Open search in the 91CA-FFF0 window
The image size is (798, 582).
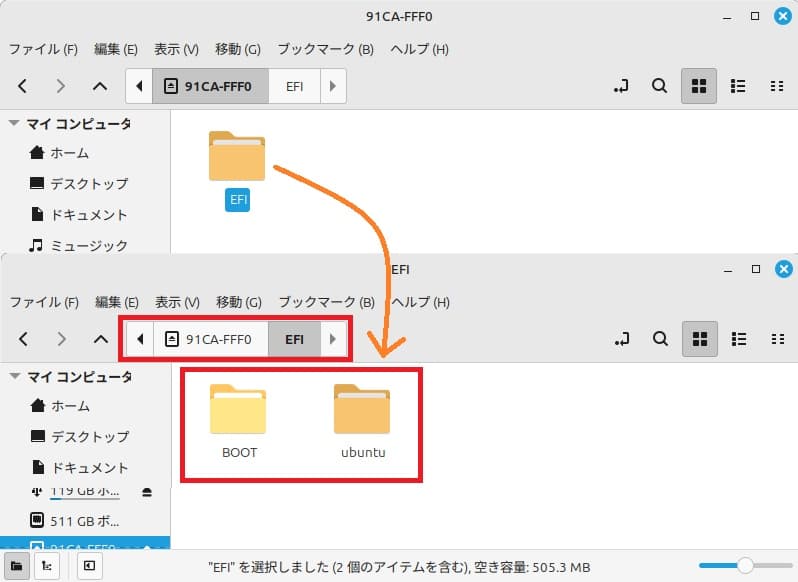pos(660,86)
